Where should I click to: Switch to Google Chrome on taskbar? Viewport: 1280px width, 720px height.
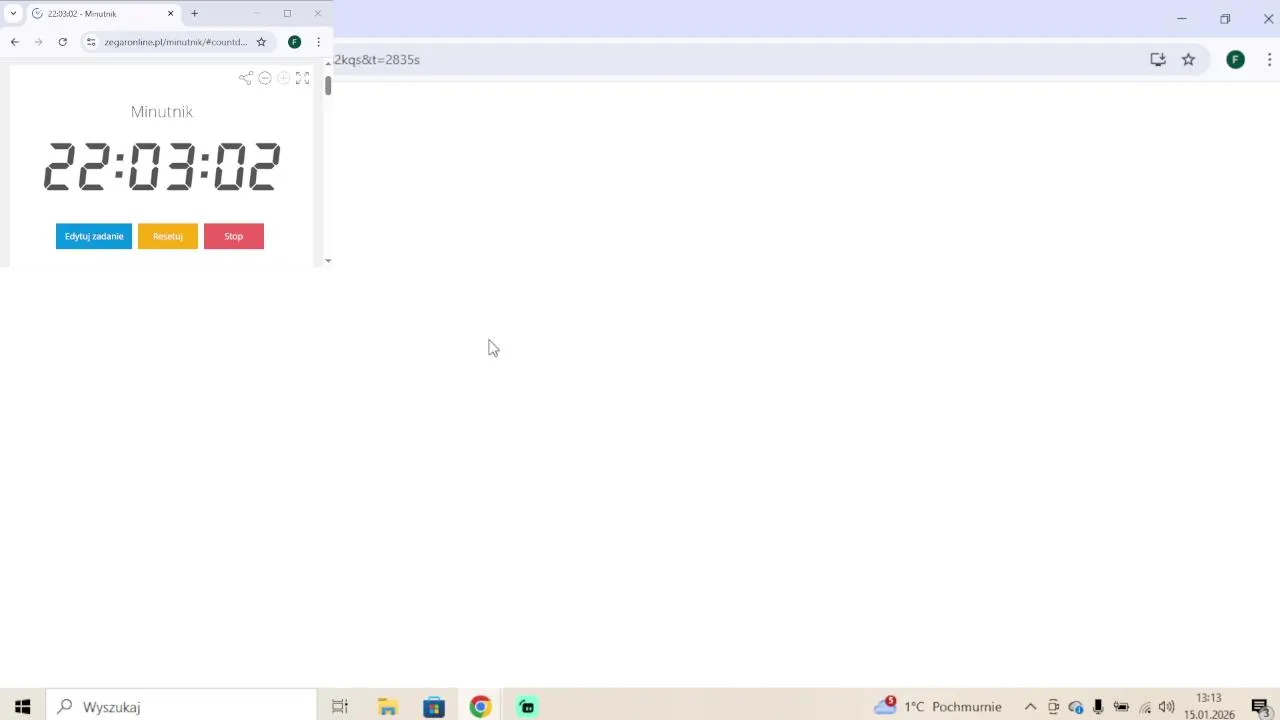481,707
